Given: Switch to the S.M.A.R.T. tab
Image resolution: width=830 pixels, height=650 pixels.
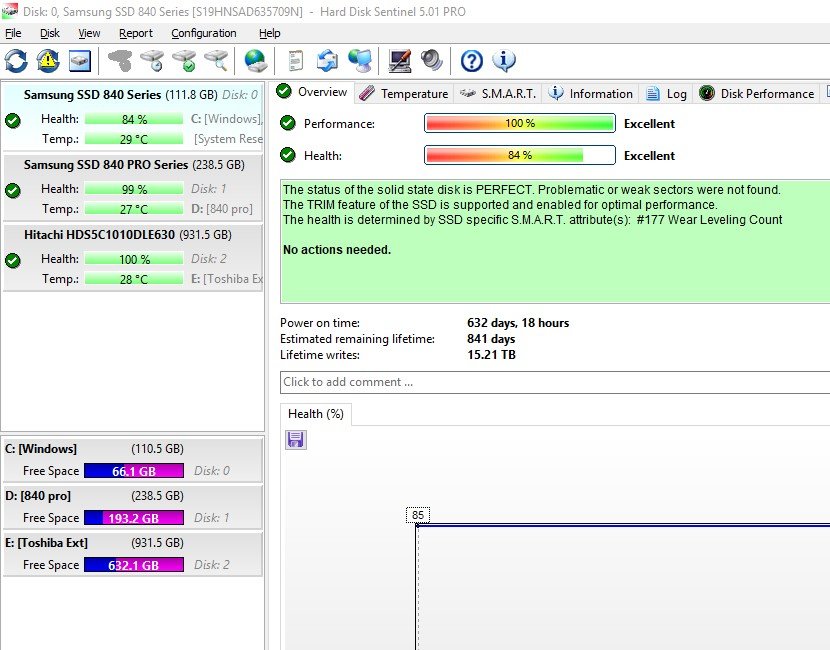Looking at the screenshot, I should (498, 94).
